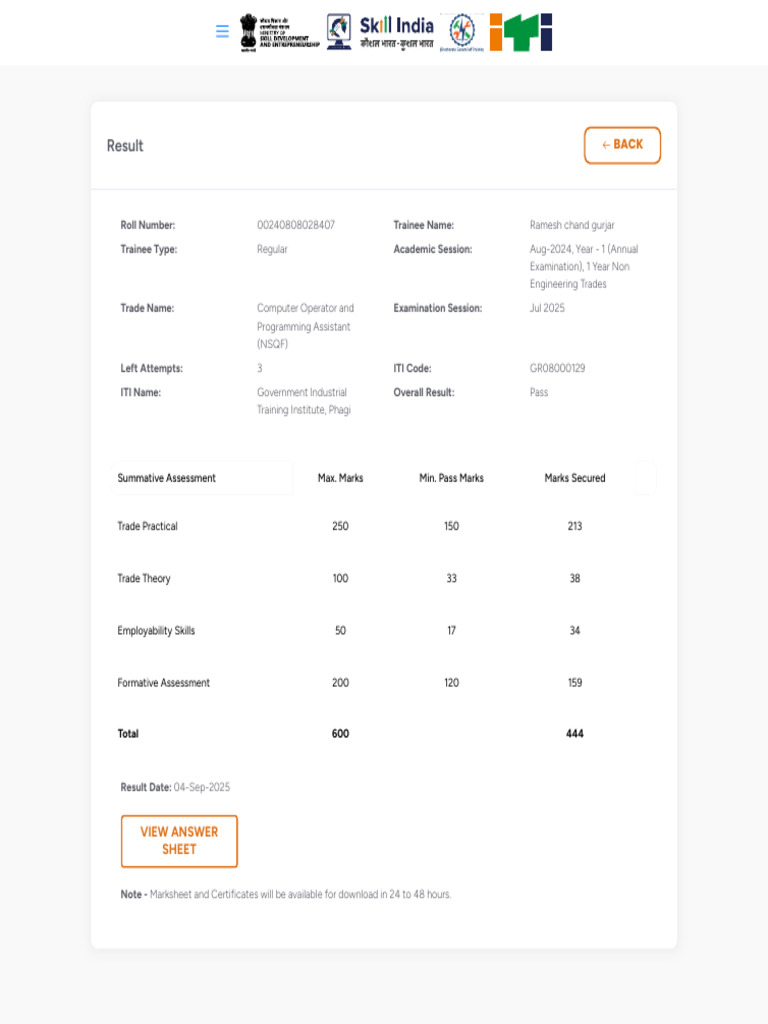Select the Trade Practical row label
768x1024 pixels.
tap(148, 526)
